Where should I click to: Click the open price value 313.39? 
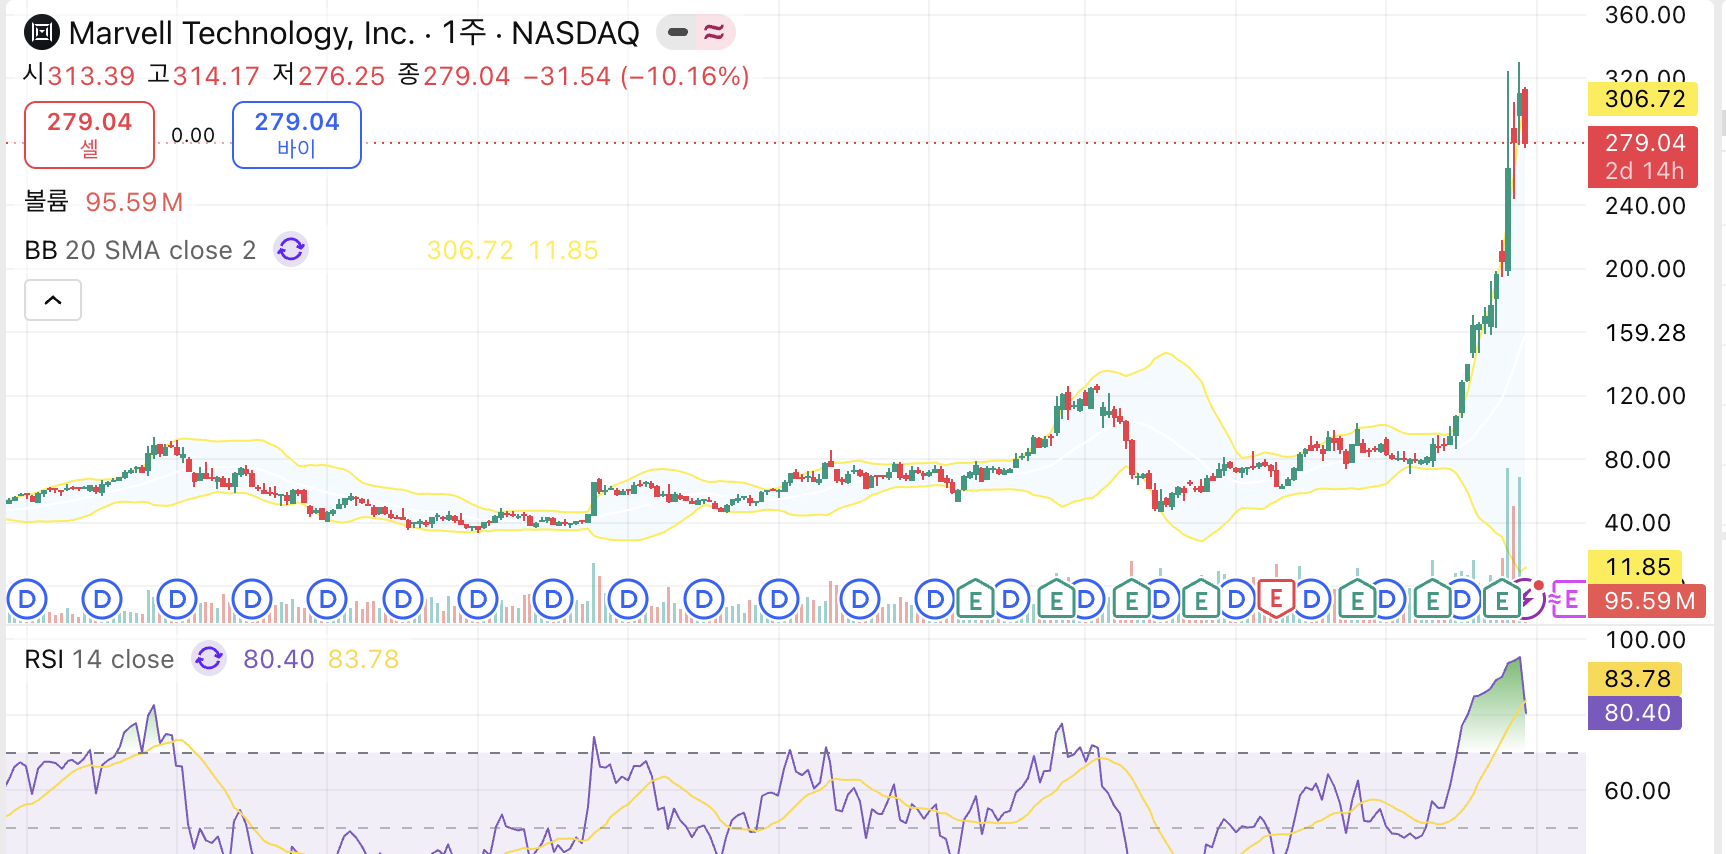click(x=91, y=76)
